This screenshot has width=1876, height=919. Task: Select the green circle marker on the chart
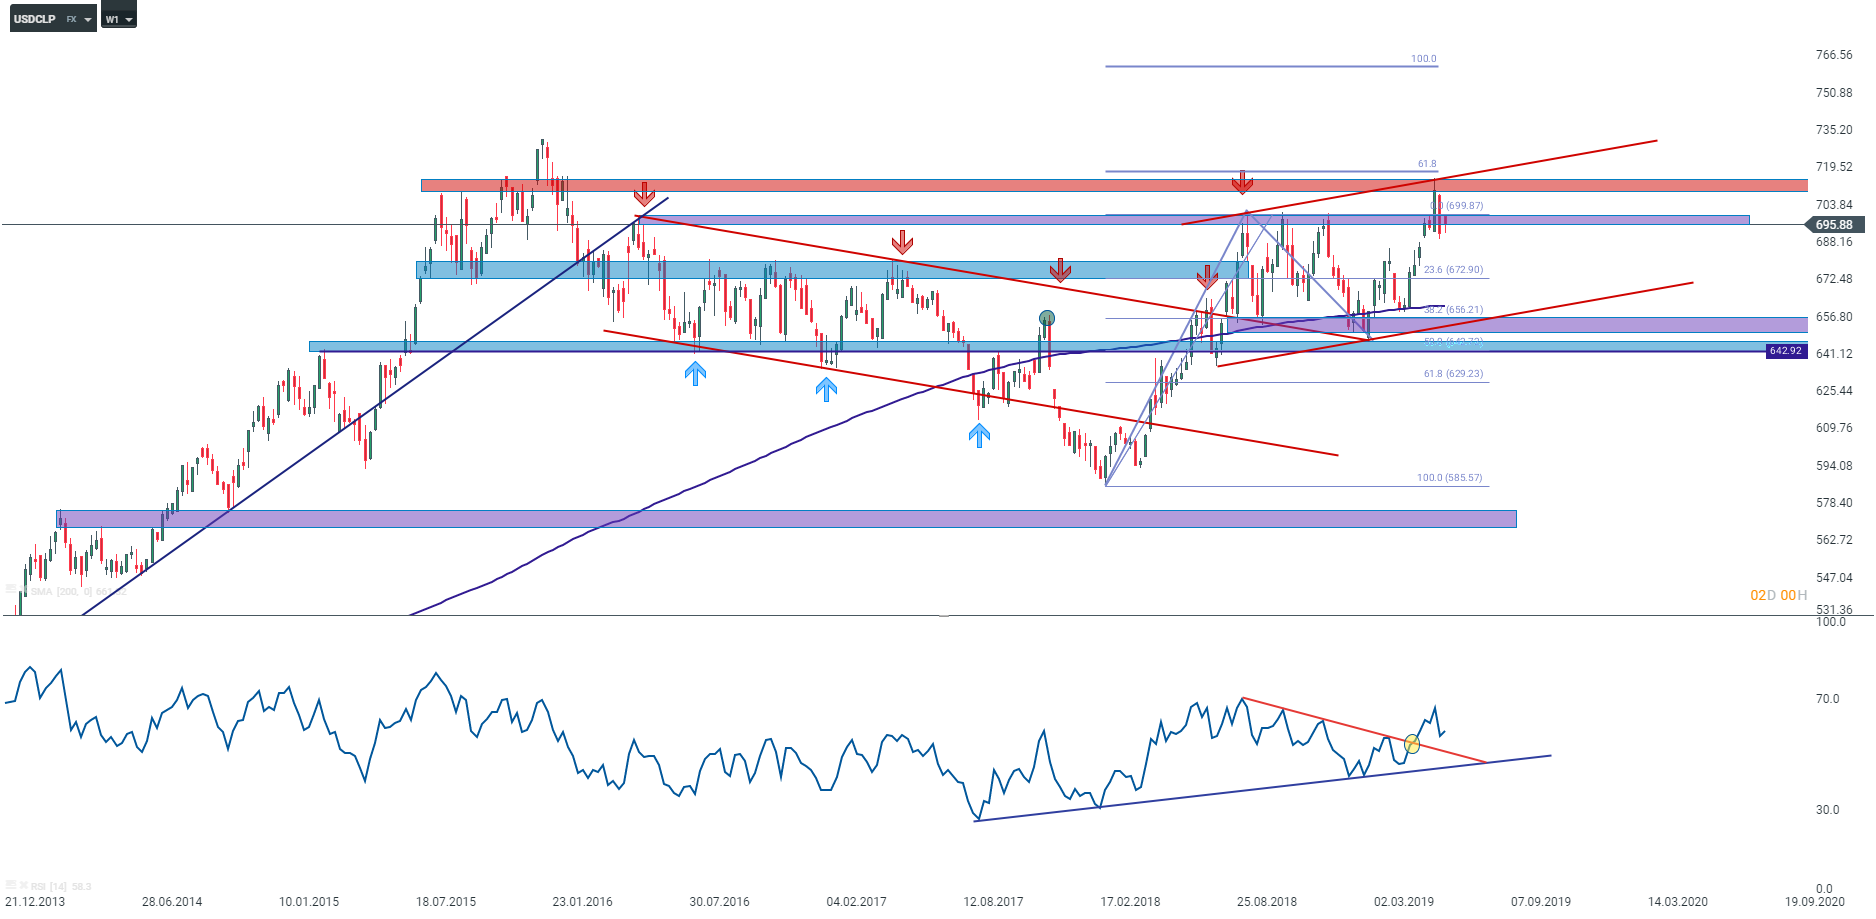pyautogui.click(x=1047, y=318)
